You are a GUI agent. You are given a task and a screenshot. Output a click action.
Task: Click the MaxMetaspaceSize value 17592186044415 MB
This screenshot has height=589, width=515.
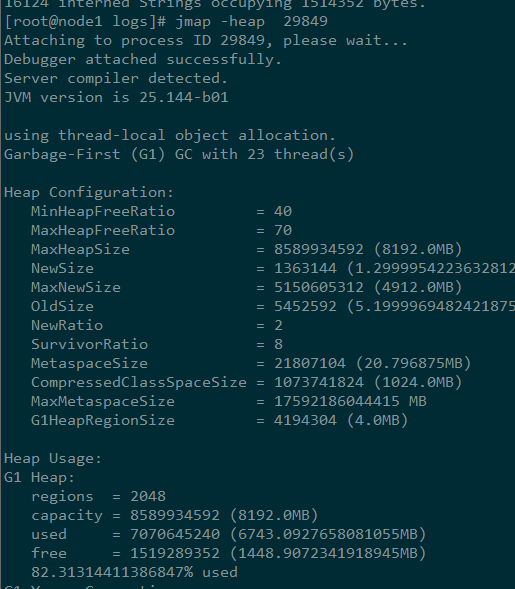(x=350, y=401)
